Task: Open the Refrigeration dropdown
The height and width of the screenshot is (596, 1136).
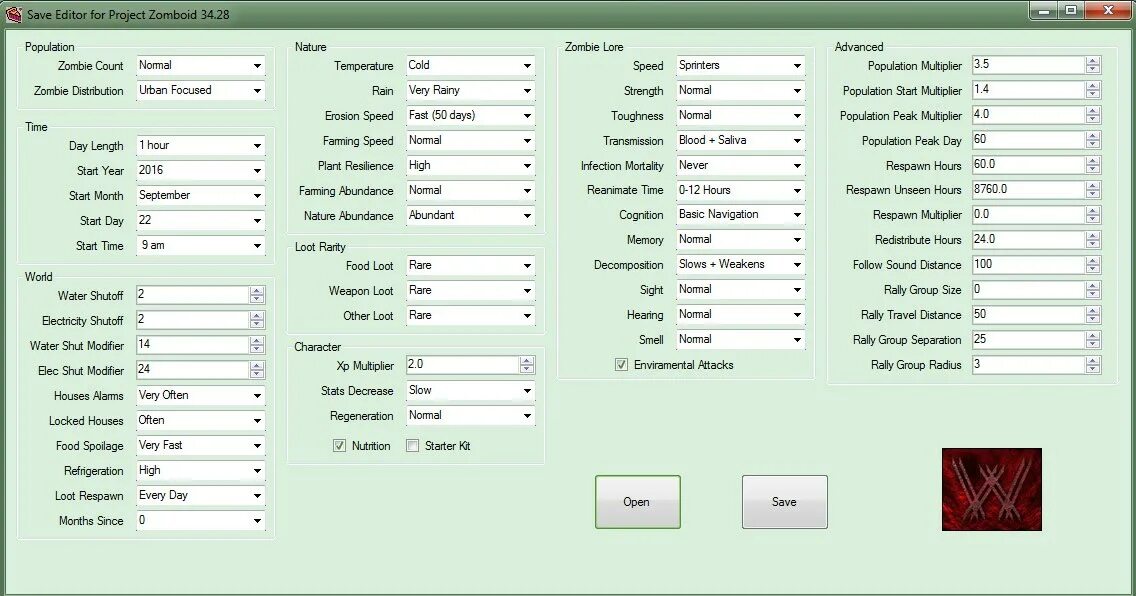Action: click(201, 471)
